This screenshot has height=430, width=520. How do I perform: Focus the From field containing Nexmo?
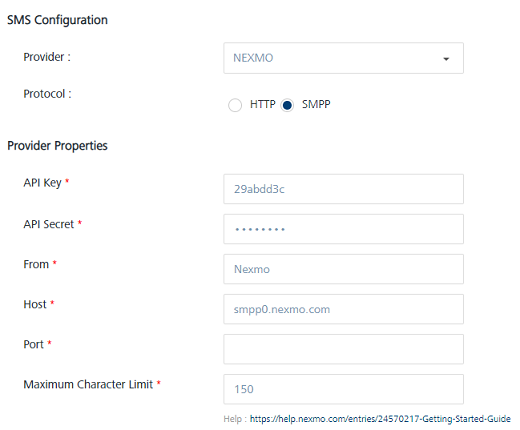click(x=343, y=269)
